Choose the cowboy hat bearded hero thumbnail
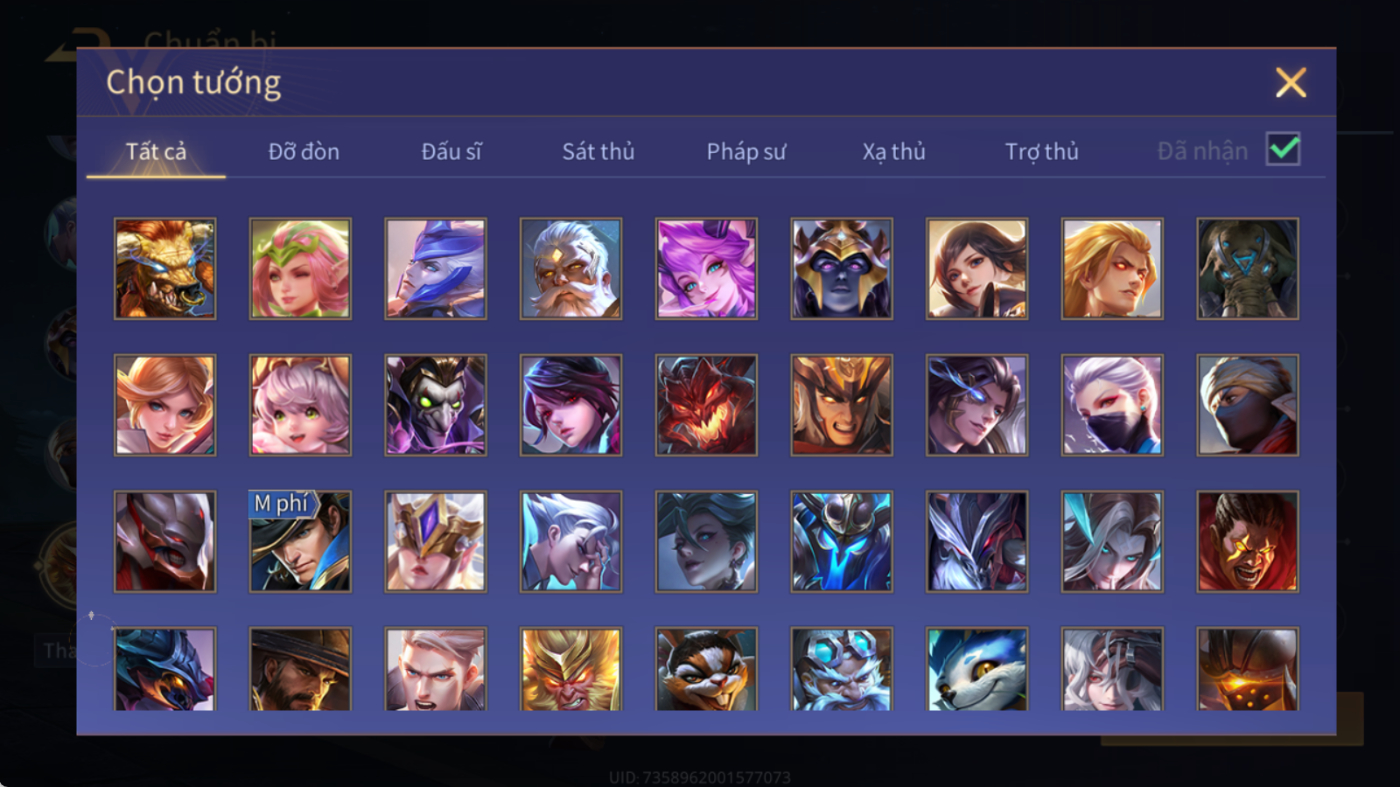Viewport: 1400px width, 787px height. pyautogui.click(x=300, y=669)
